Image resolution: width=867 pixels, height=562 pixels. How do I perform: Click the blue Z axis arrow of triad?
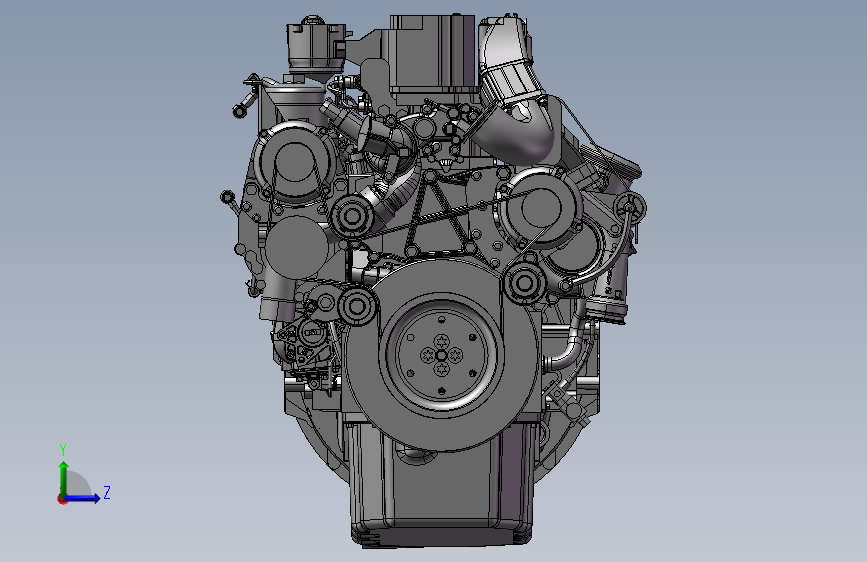point(82,498)
